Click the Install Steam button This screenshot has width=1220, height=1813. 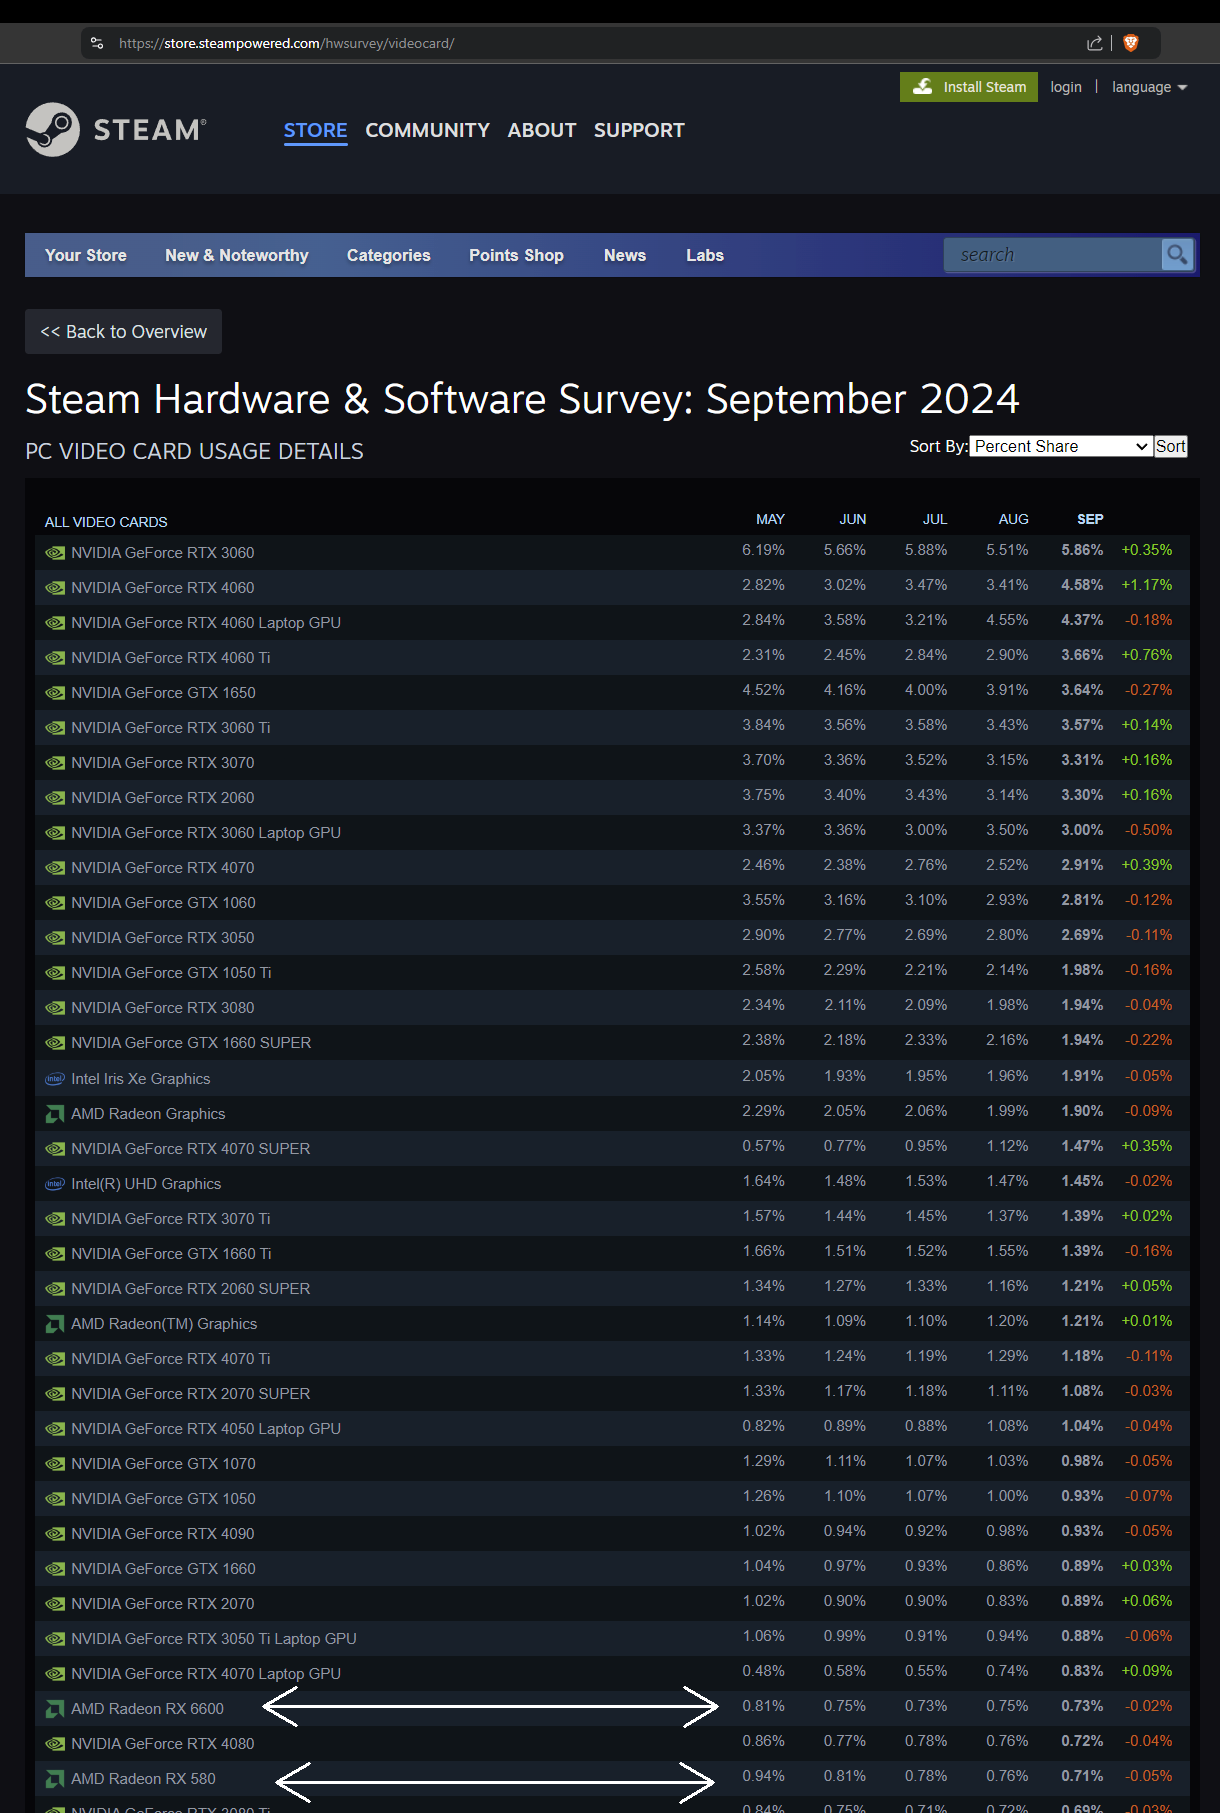tap(969, 87)
